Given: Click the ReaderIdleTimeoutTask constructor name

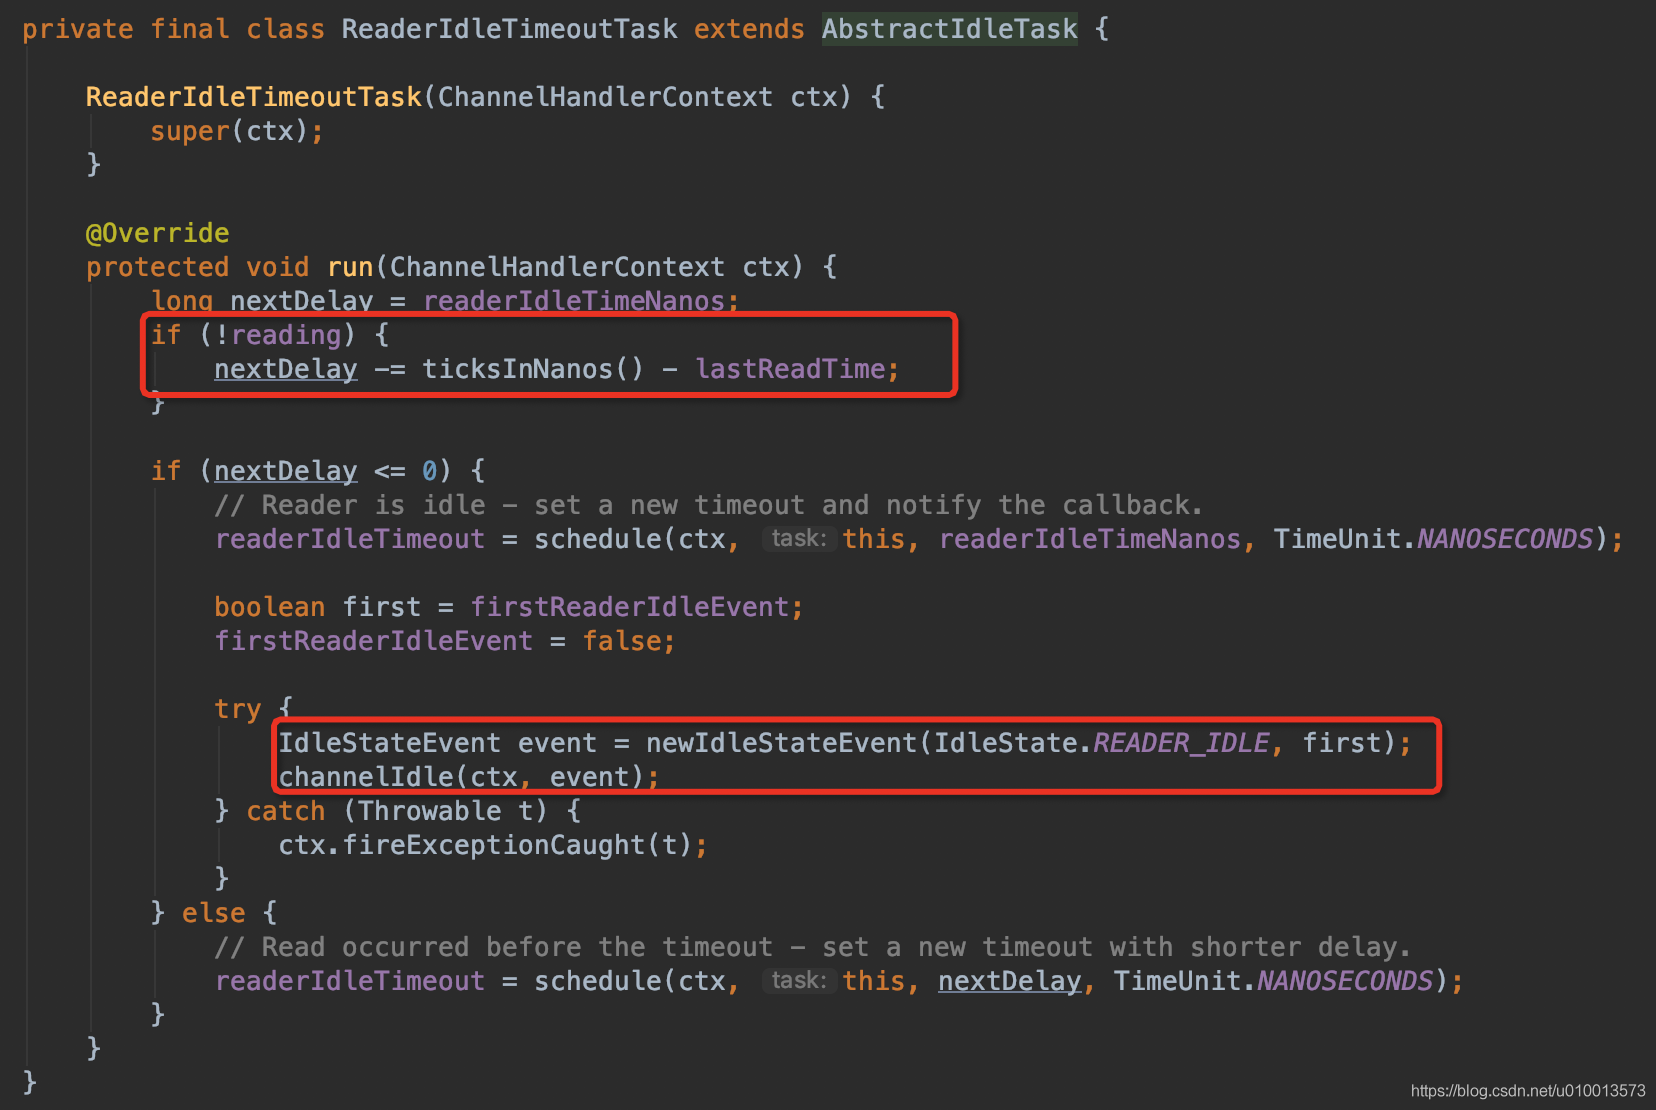Looking at the screenshot, I should pos(253,97).
